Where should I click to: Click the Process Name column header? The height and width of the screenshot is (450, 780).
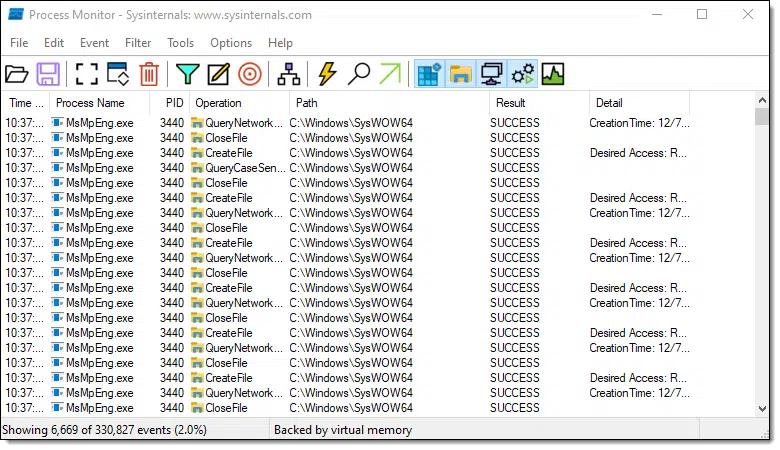[90, 103]
